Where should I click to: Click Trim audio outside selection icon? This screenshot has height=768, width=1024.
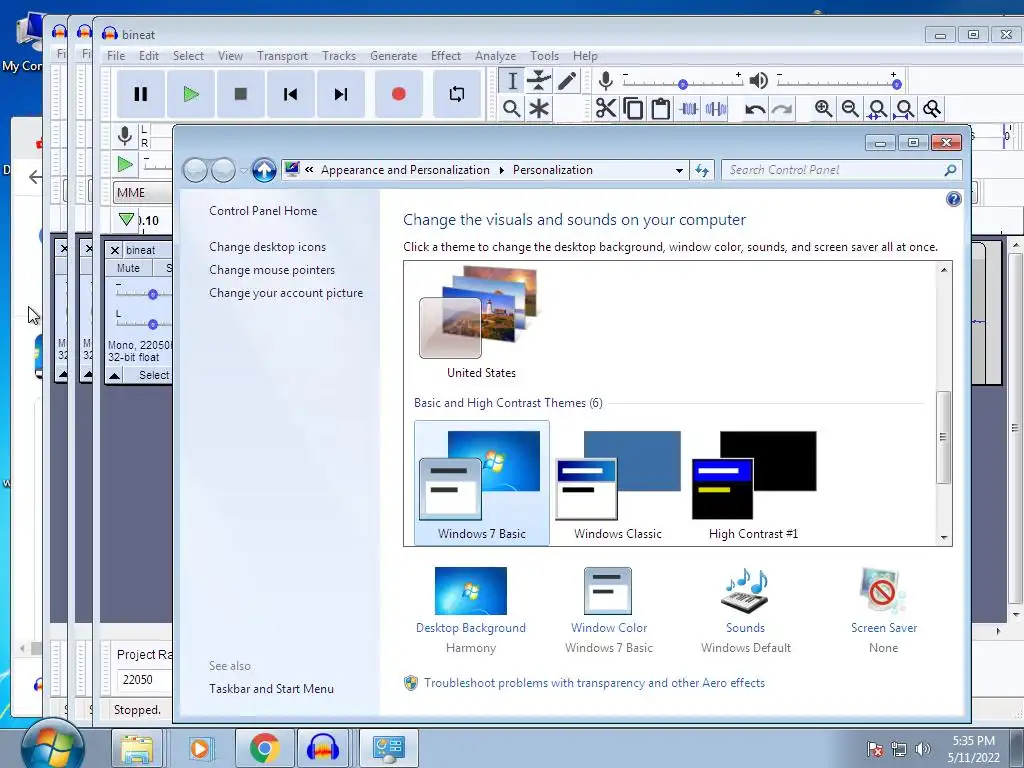(x=688, y=108)
